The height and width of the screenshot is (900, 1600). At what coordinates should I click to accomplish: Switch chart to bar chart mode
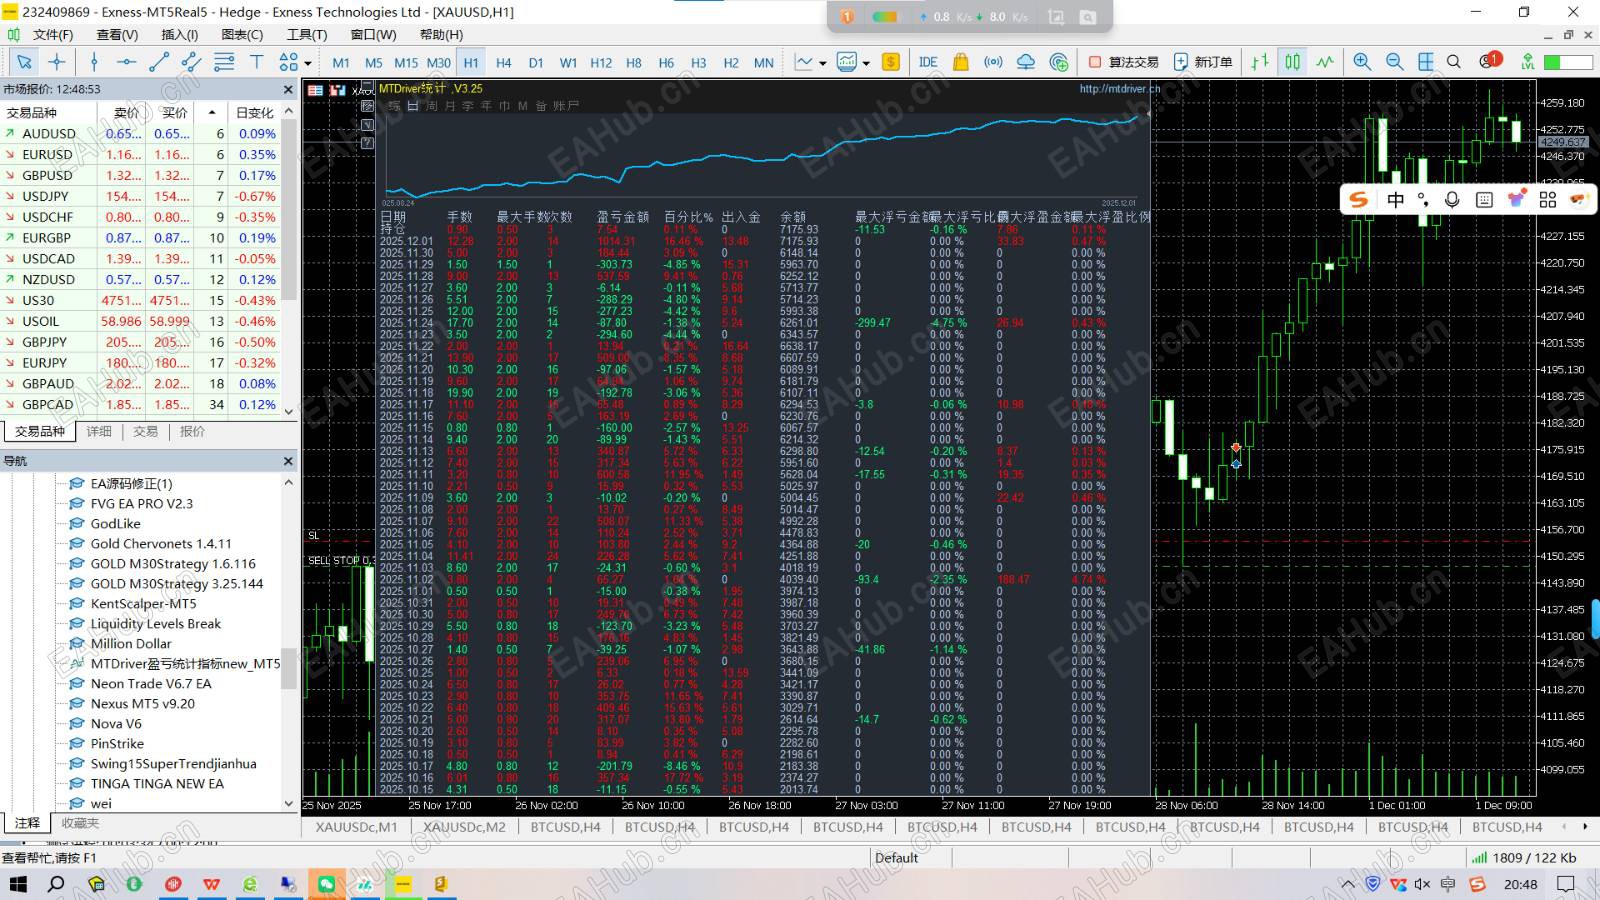(x=1260, y=62)
